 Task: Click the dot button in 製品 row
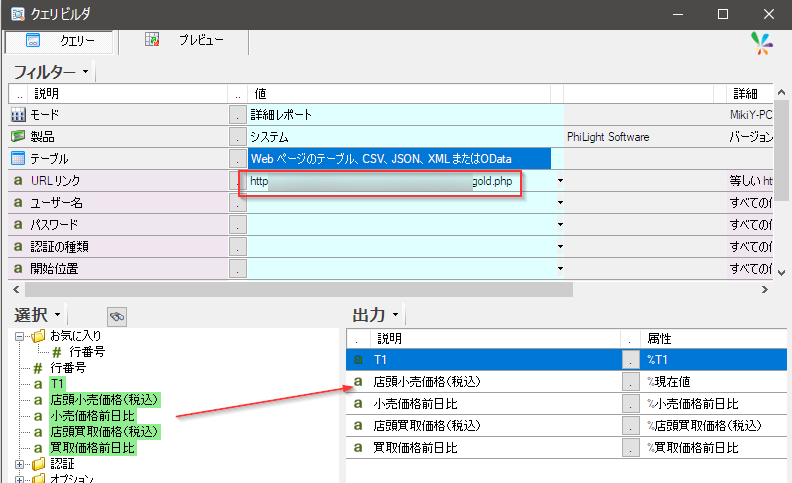[237, 136]
